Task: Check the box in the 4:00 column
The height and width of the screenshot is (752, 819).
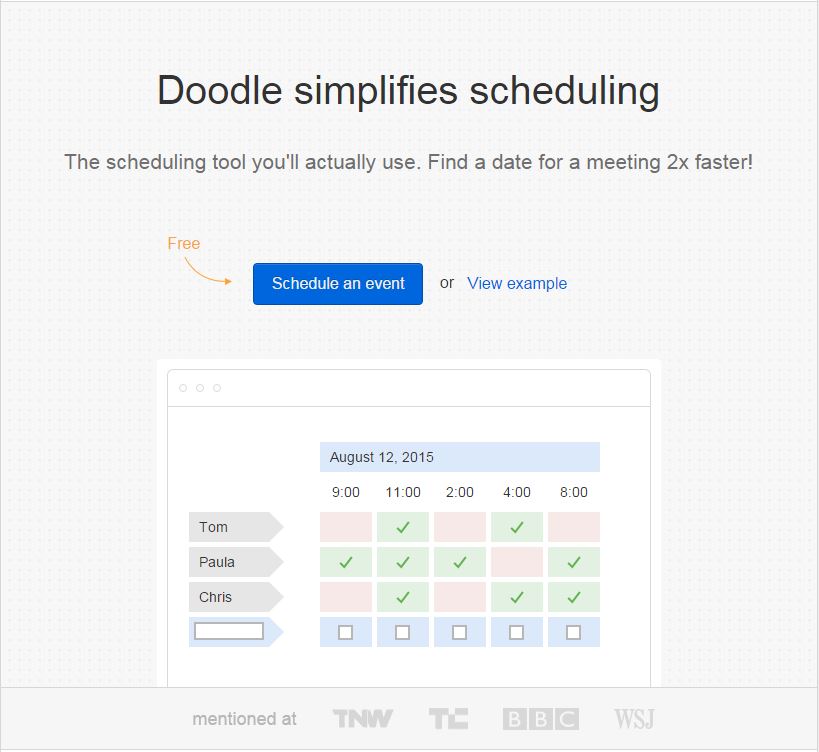Action: tap(517, 632)
